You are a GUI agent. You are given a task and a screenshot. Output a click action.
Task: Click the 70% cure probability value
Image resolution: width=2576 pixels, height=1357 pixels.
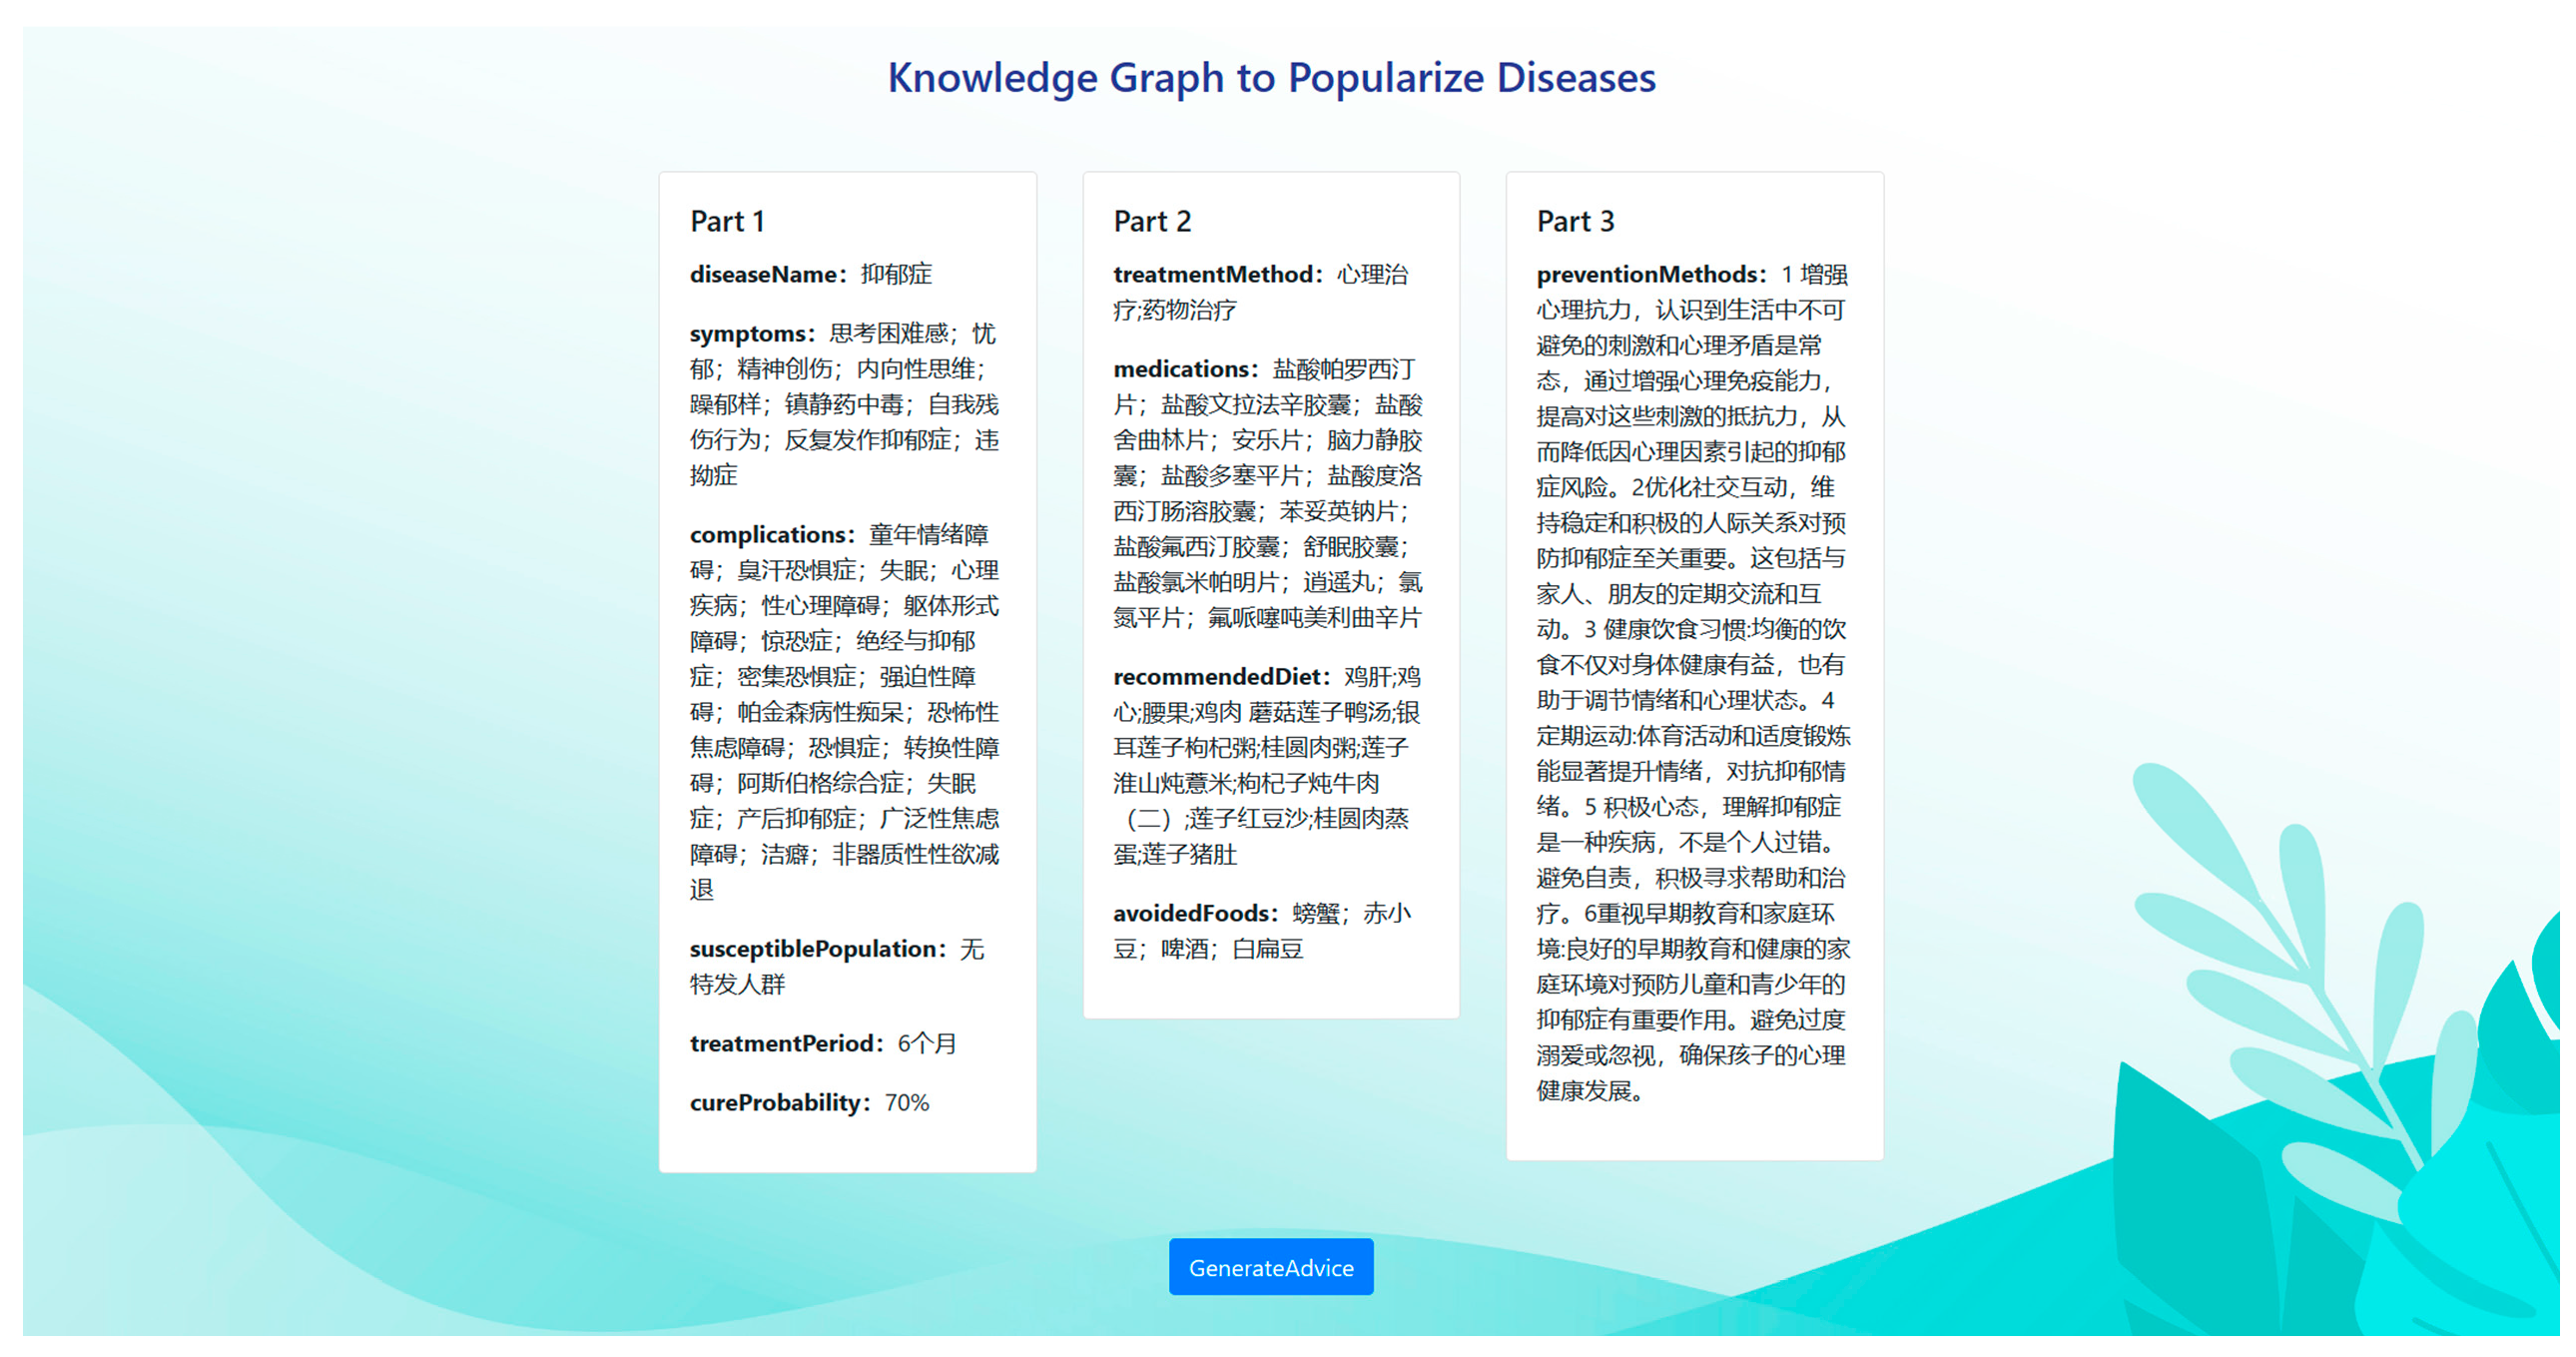pyautogui.click(x=906, y=1102)
